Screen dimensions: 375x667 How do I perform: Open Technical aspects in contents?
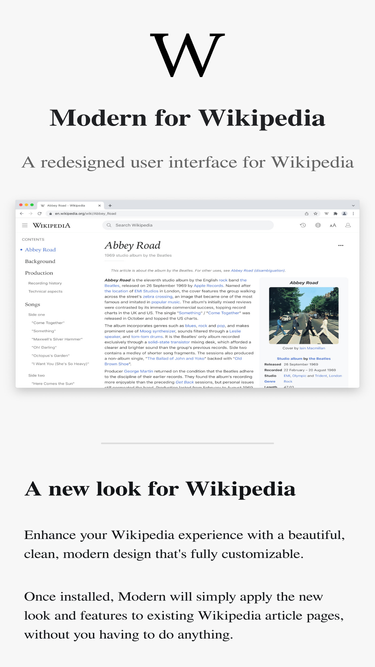click(x=45, y=291)
